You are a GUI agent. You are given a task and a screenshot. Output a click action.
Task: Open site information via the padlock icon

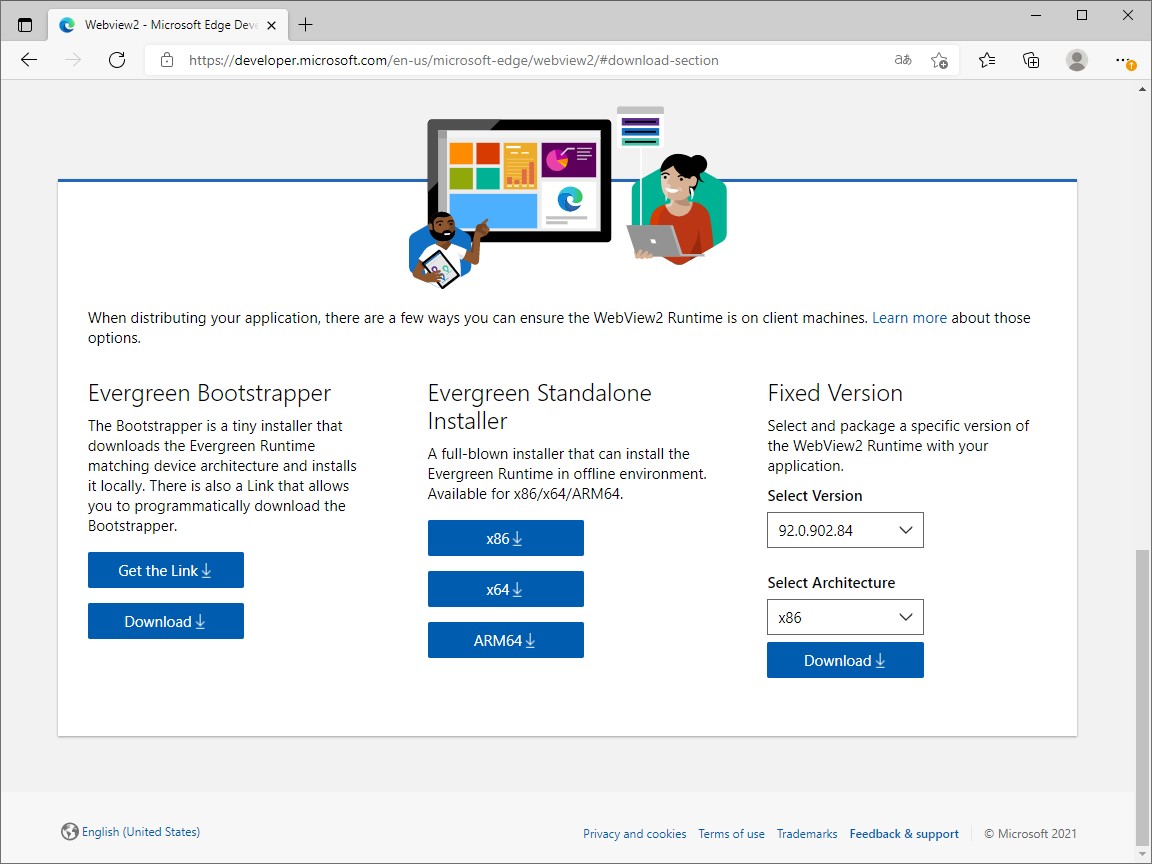click(165, 60)
